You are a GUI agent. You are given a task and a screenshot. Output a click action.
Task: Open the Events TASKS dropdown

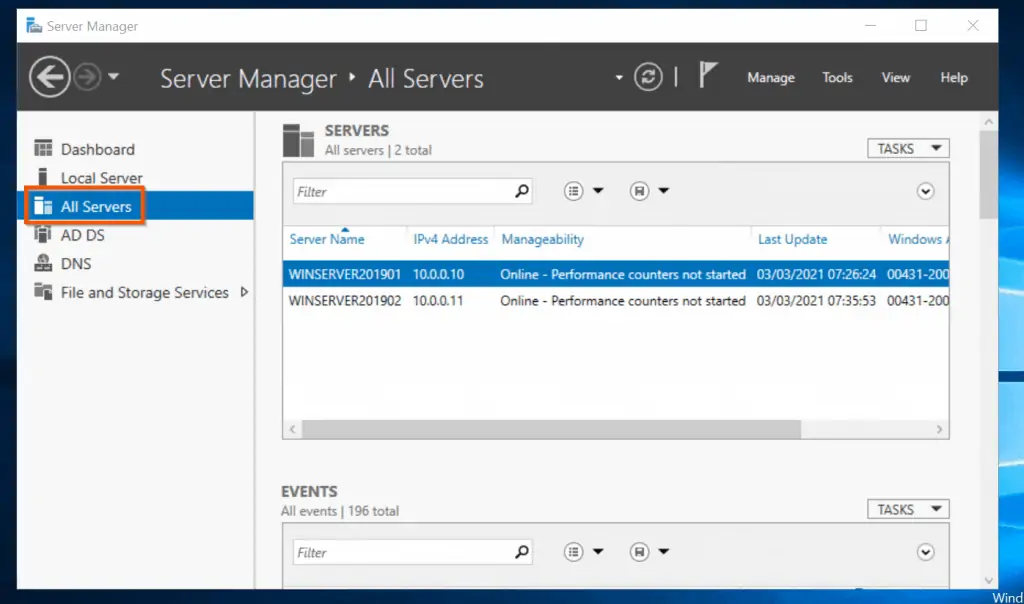pyautogui.click(x=908, y=509)
